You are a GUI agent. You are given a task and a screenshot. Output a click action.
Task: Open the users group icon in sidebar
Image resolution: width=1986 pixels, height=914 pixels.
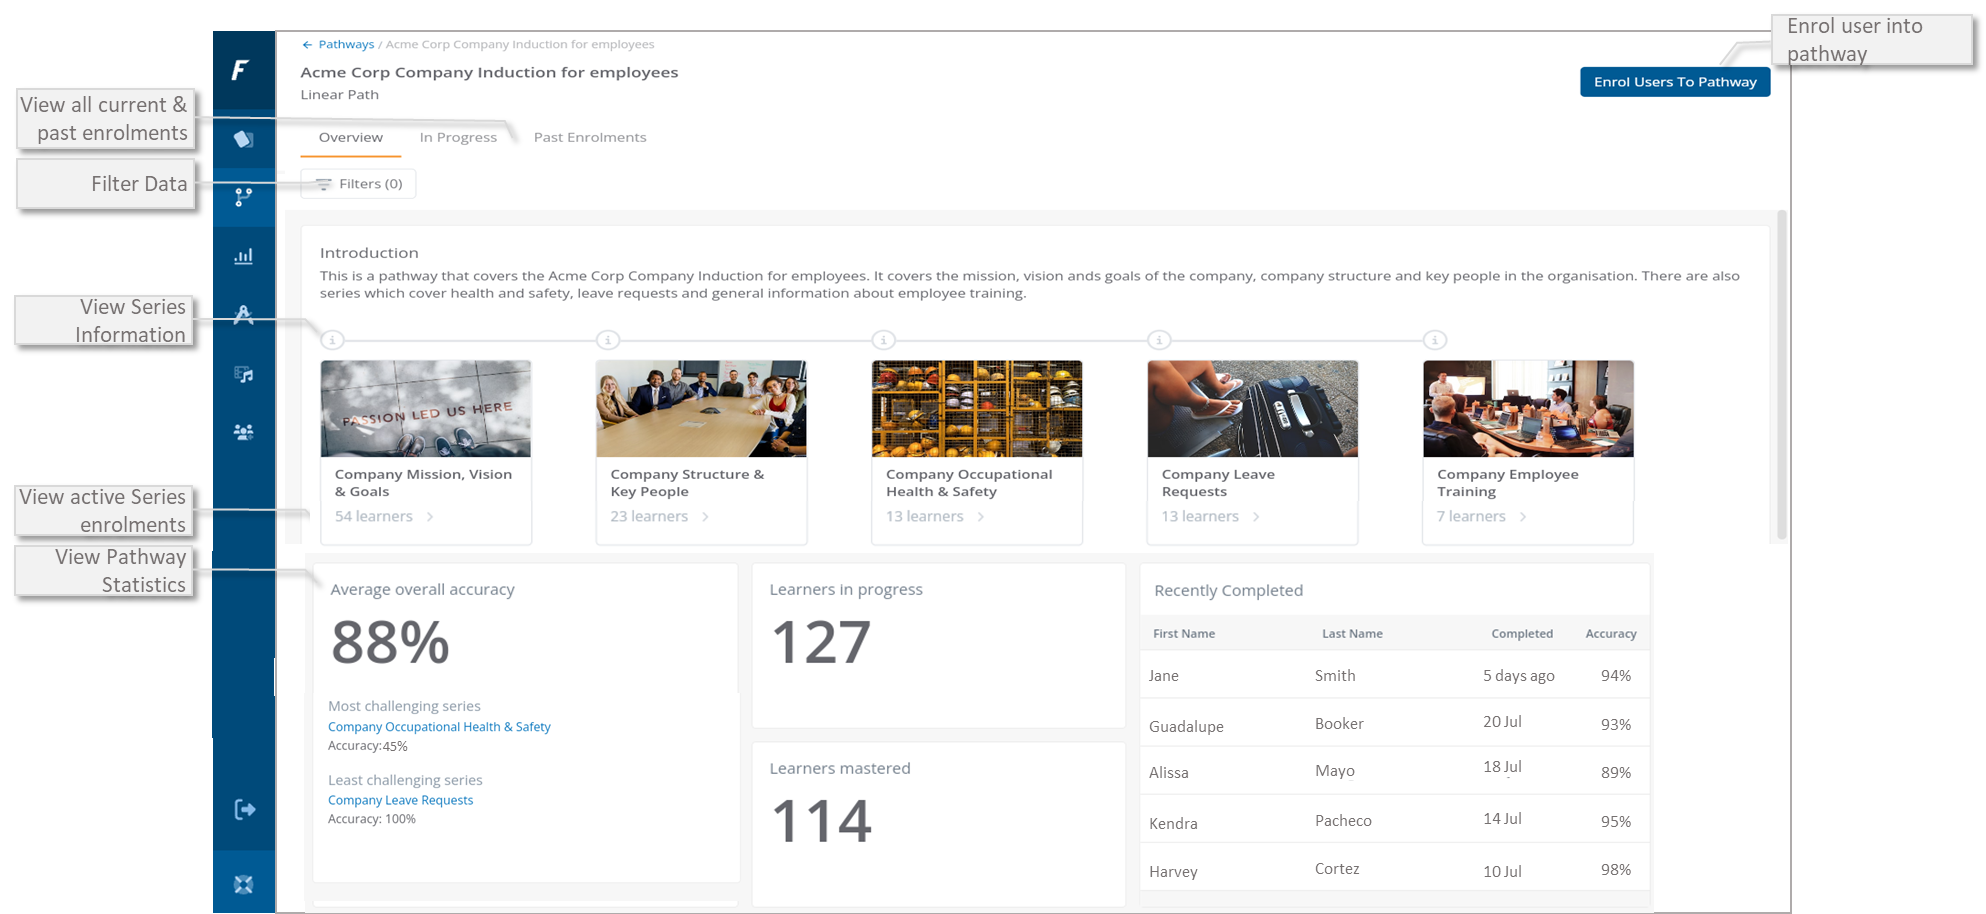pos(243,432)
